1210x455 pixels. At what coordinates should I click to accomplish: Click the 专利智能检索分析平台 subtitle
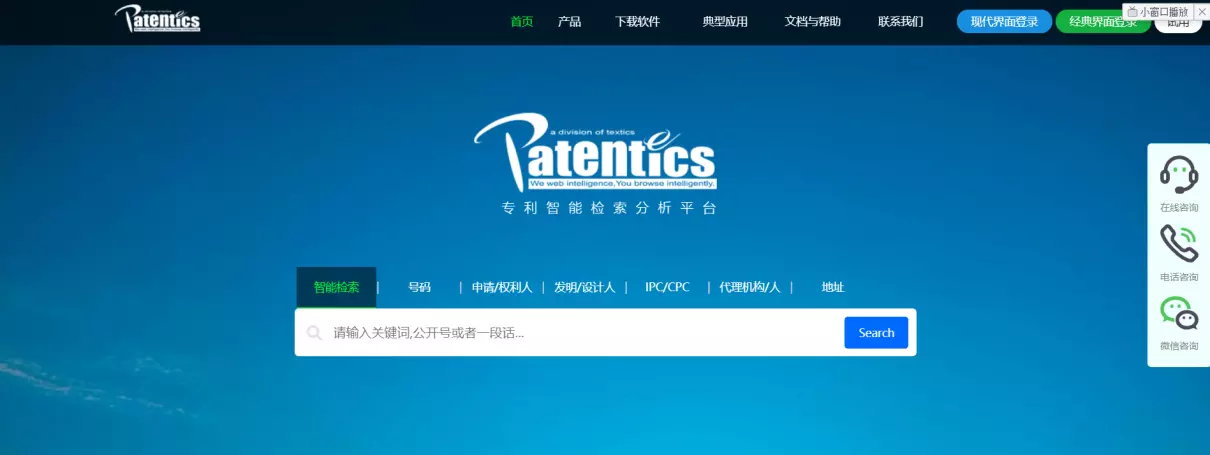pyautogui.click(x=609, y=208)
